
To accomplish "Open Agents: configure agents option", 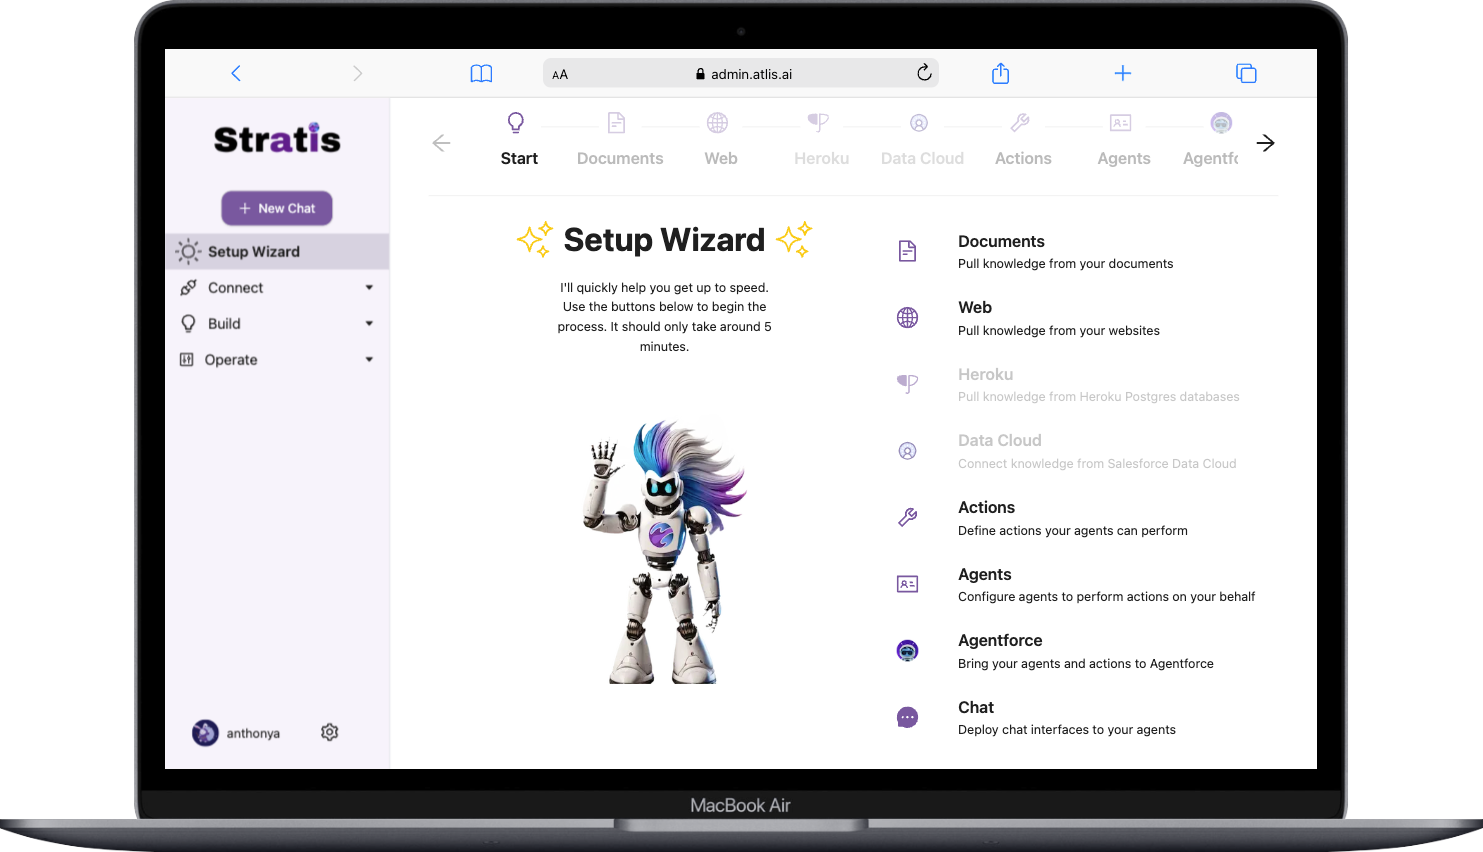I will click(x=1106, y=585).
